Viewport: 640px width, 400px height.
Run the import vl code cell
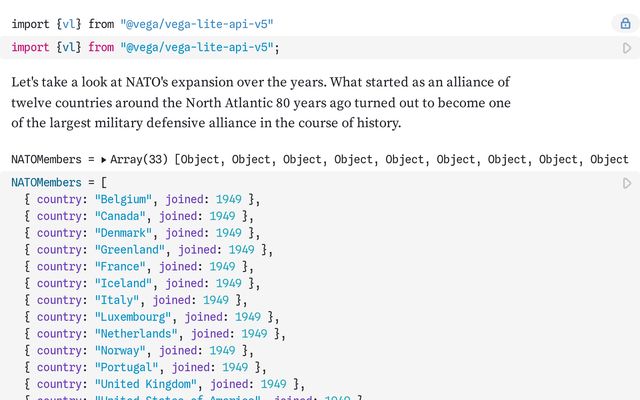pos(627,48)
